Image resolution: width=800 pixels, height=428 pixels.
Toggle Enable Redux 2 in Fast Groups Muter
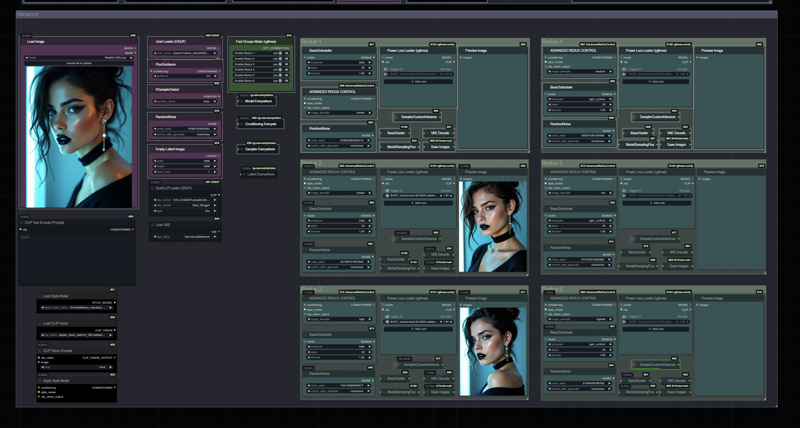coord(280,59)
